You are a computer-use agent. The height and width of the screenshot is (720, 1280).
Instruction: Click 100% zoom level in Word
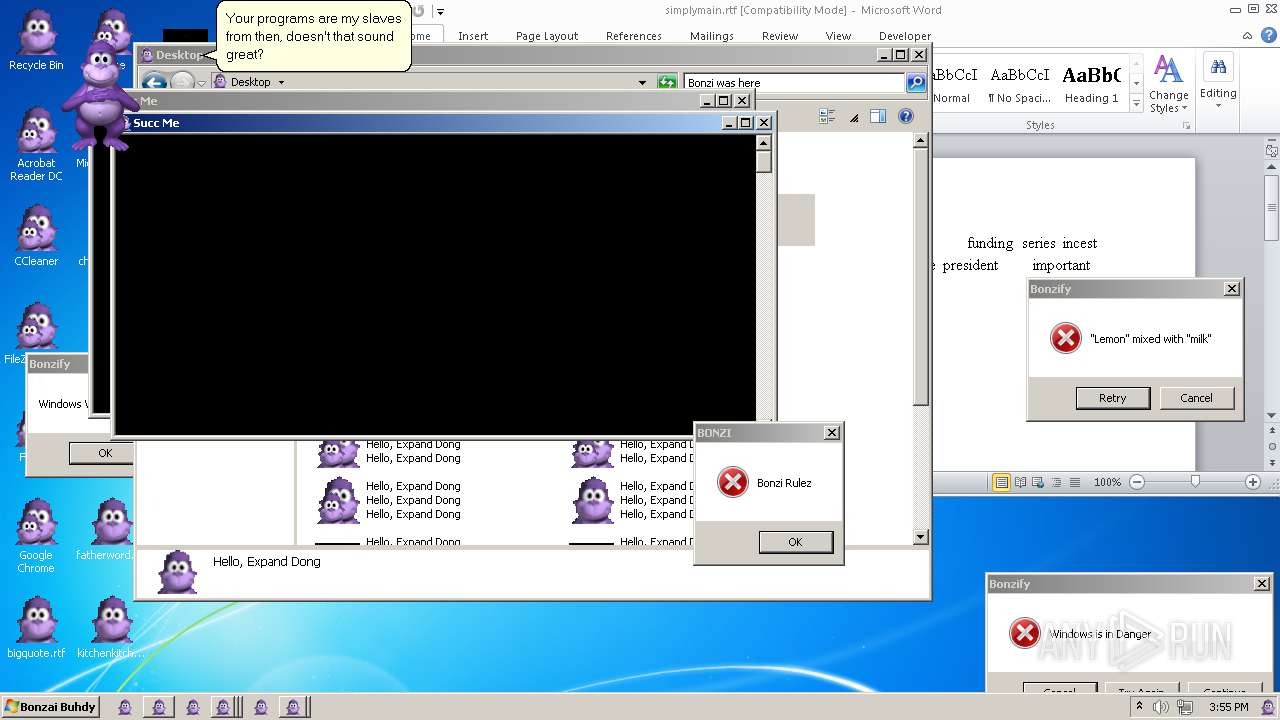click(x=1107, y=482)
